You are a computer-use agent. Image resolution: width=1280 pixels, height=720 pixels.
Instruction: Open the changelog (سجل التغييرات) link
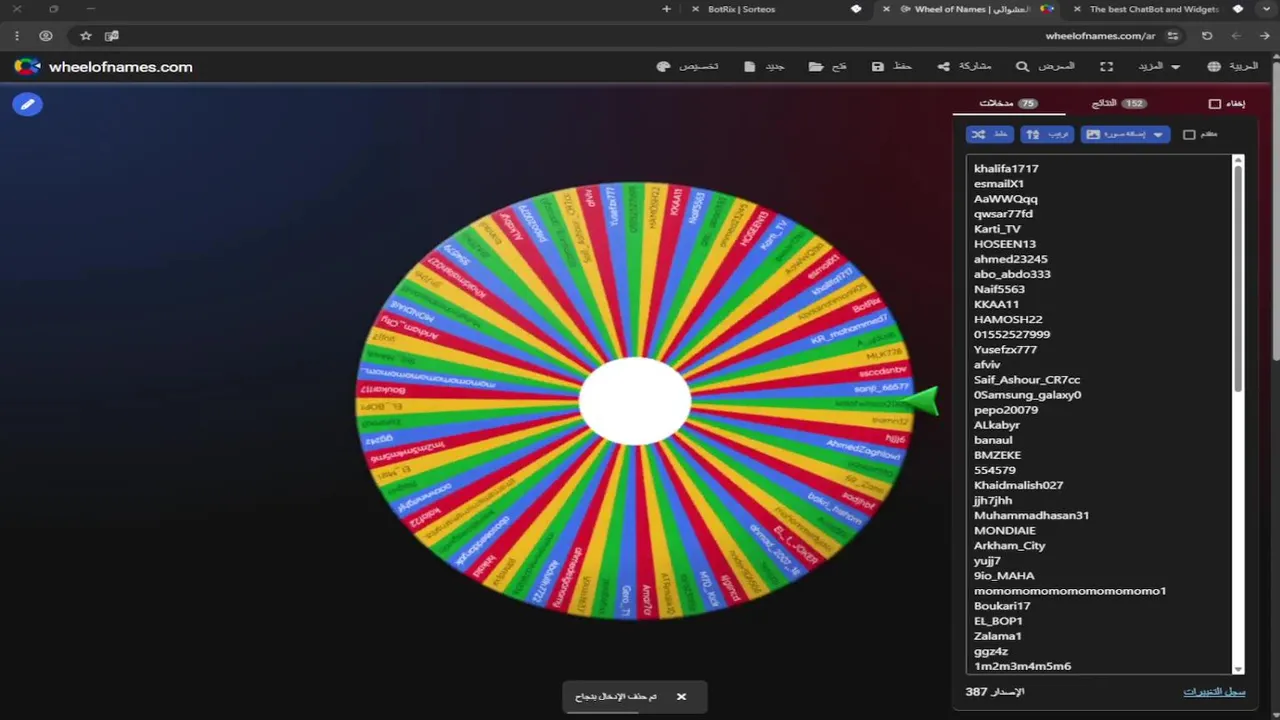pos(1214,692)
